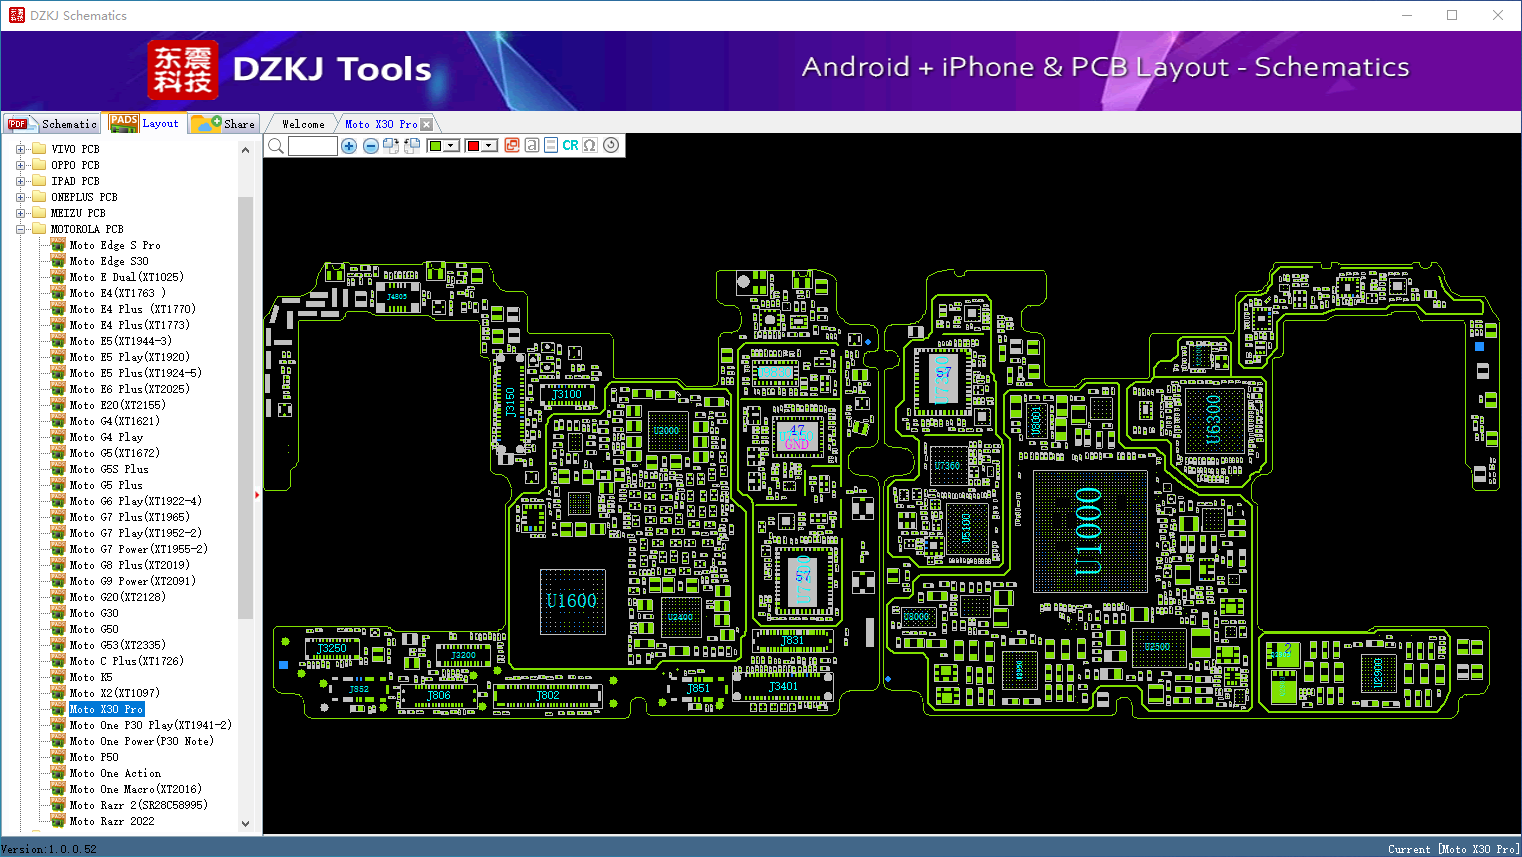
Task: Click the omega symbol toolbar icon
Action: tap(590, 145)
